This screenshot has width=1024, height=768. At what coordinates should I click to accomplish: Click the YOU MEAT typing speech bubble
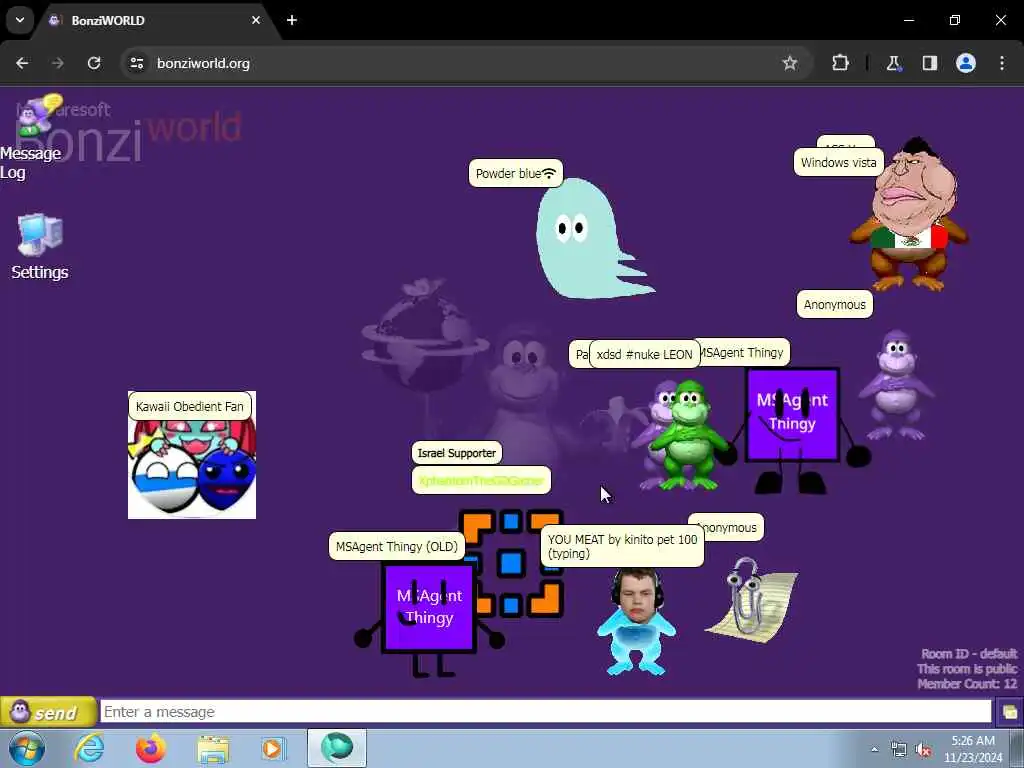622,546
